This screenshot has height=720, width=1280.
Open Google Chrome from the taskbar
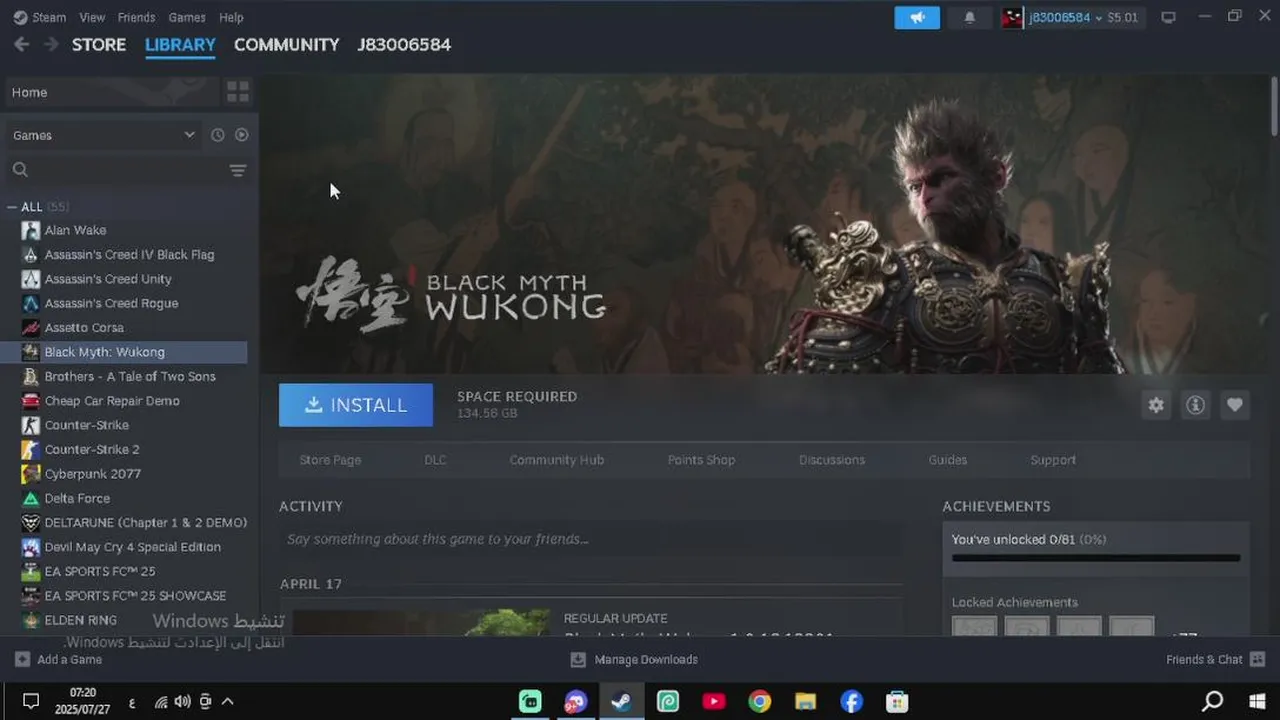point(760,701)
